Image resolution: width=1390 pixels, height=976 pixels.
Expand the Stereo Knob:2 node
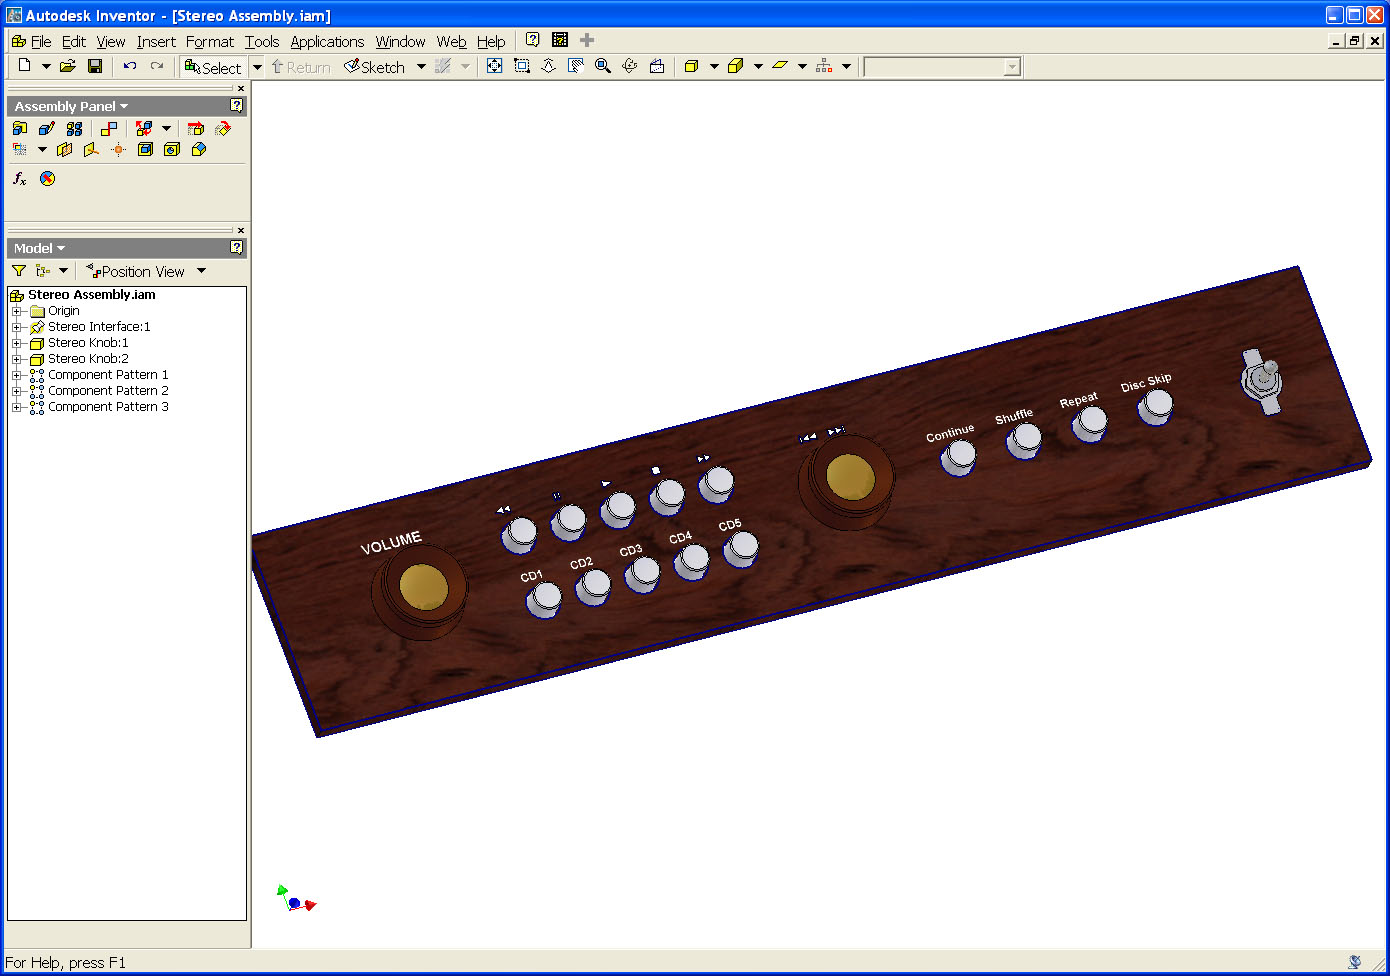pos(16,359)
